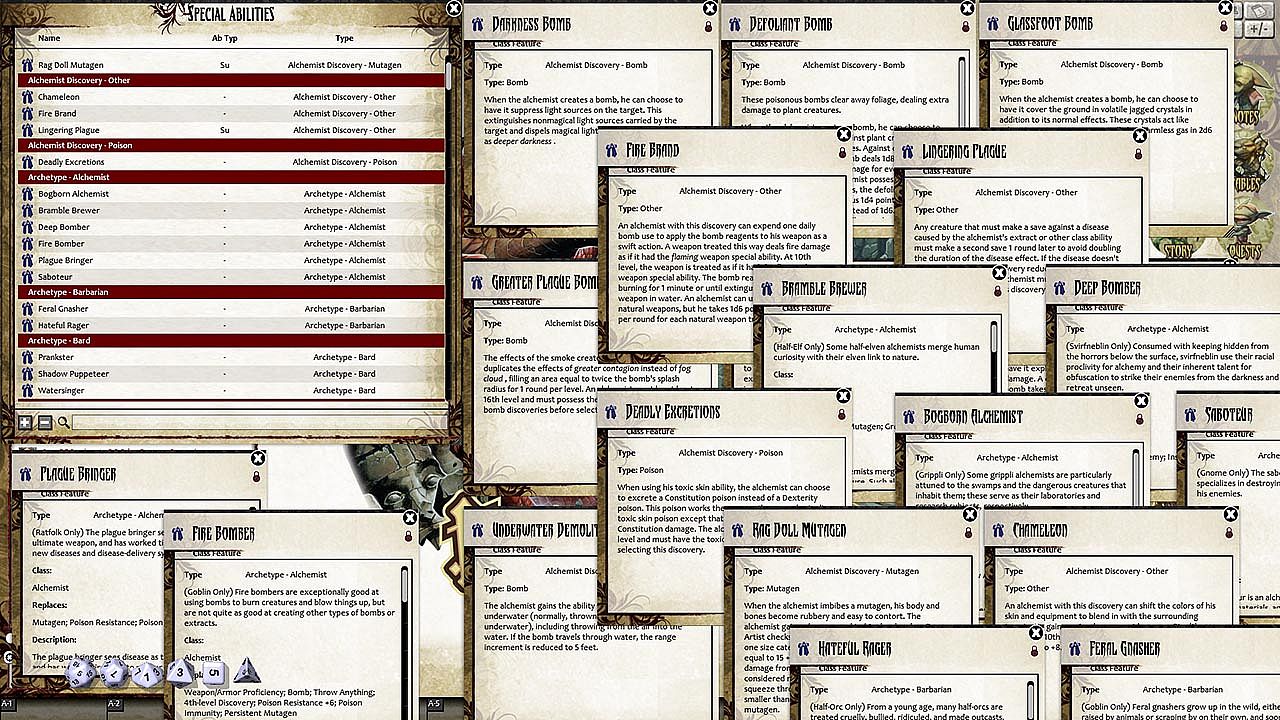Image resolution: width=1280 pixels, height=720 pixels.
Task: Open the Rag Doll Mutagen row link icon
Action: [x=28, y=65]
